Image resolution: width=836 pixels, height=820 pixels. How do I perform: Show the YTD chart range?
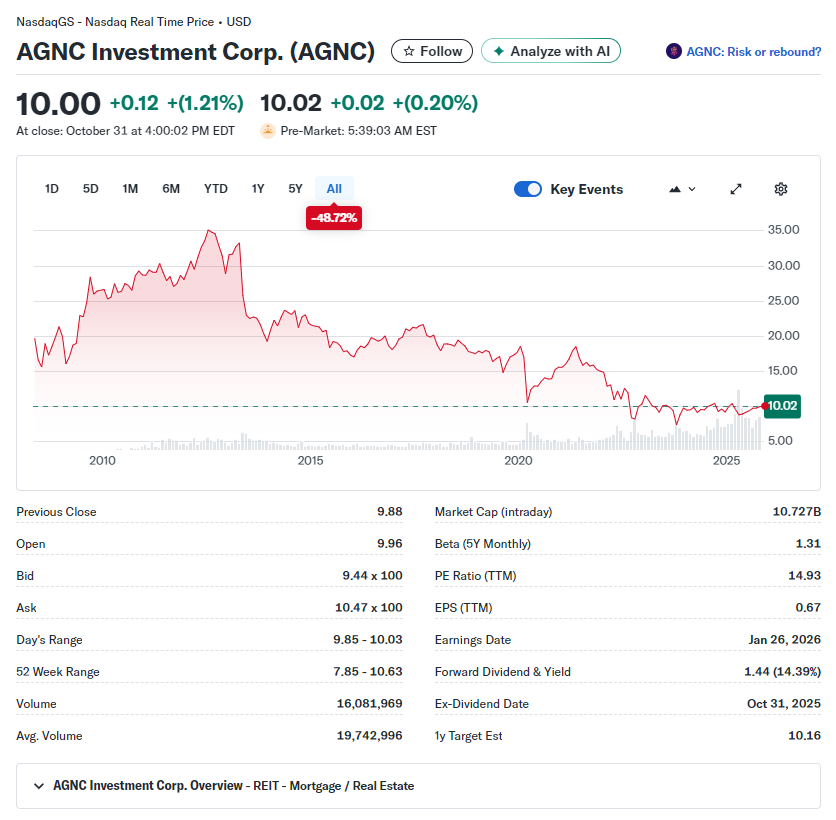click(x=216, y=189)
